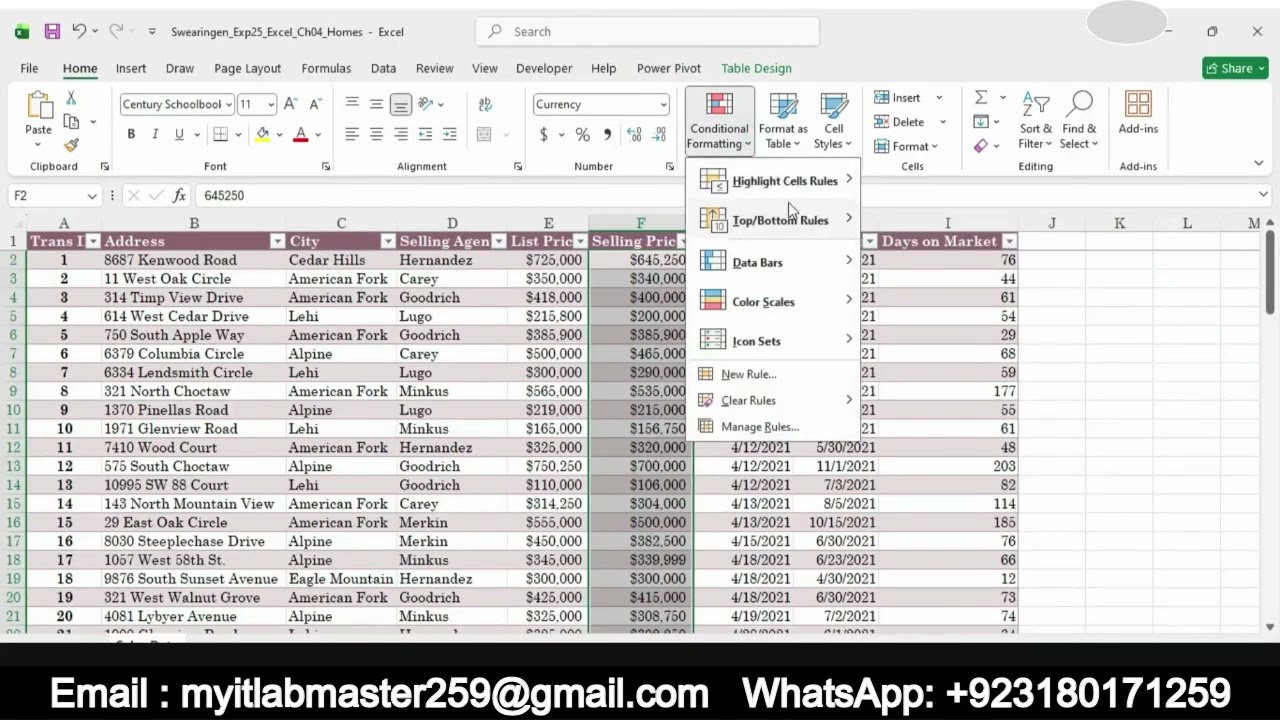
Task: Open the City column filter dropdown
Action: [387, 241]
